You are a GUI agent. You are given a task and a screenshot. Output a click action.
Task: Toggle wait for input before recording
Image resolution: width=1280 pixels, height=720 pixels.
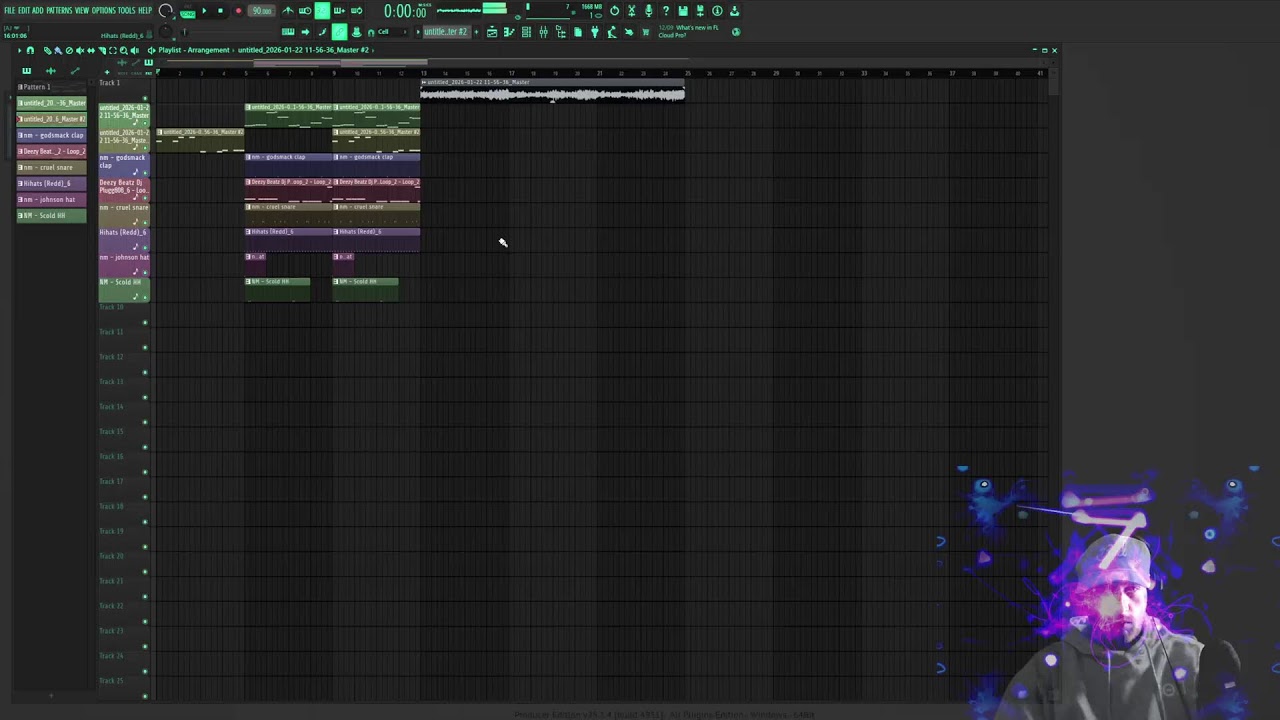[x=306, y=11]
